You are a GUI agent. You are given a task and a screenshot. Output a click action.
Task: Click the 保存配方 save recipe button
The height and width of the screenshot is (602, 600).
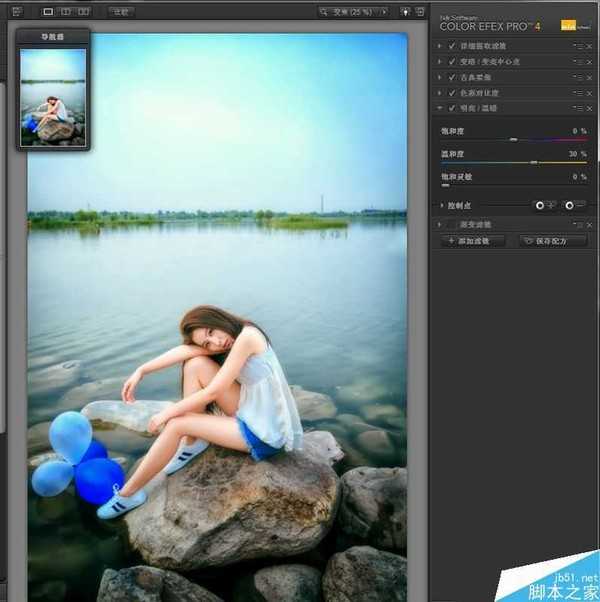(552, 241)
